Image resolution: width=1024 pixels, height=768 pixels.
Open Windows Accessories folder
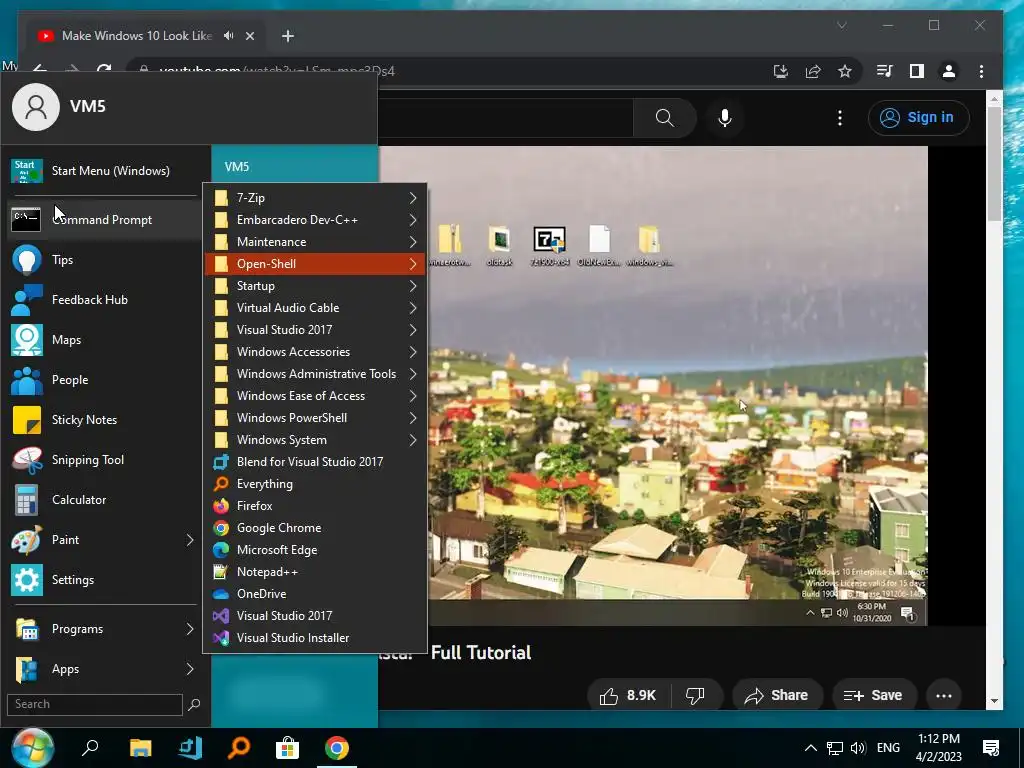point(315,352)
